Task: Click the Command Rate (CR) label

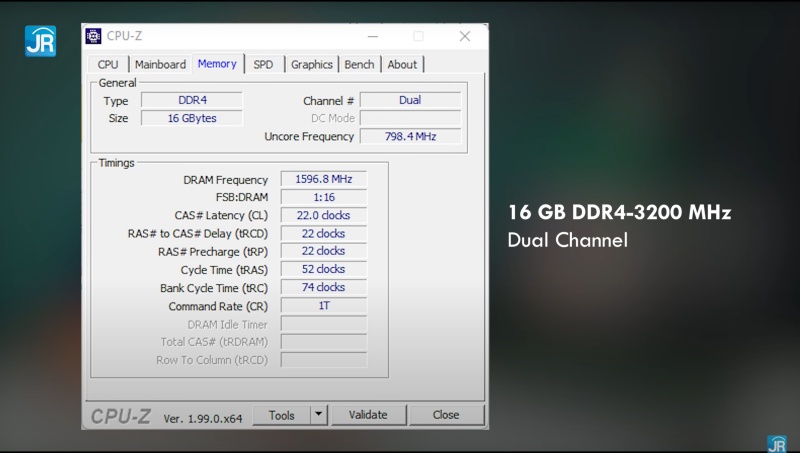Action: tap(218, 306)
